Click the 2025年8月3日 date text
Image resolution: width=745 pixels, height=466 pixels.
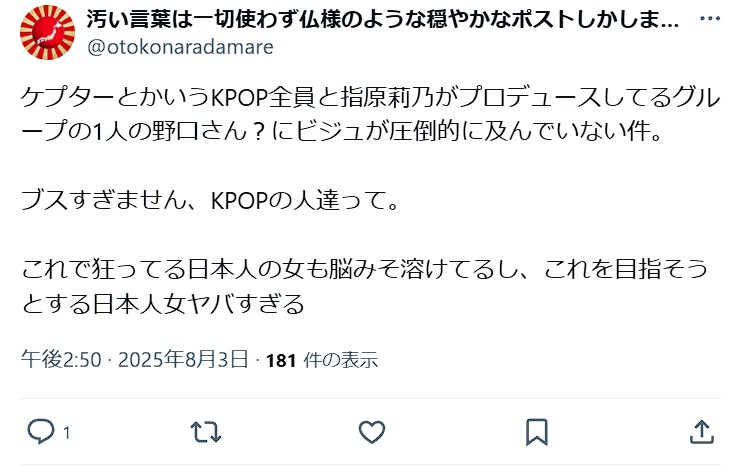point(183,360)
